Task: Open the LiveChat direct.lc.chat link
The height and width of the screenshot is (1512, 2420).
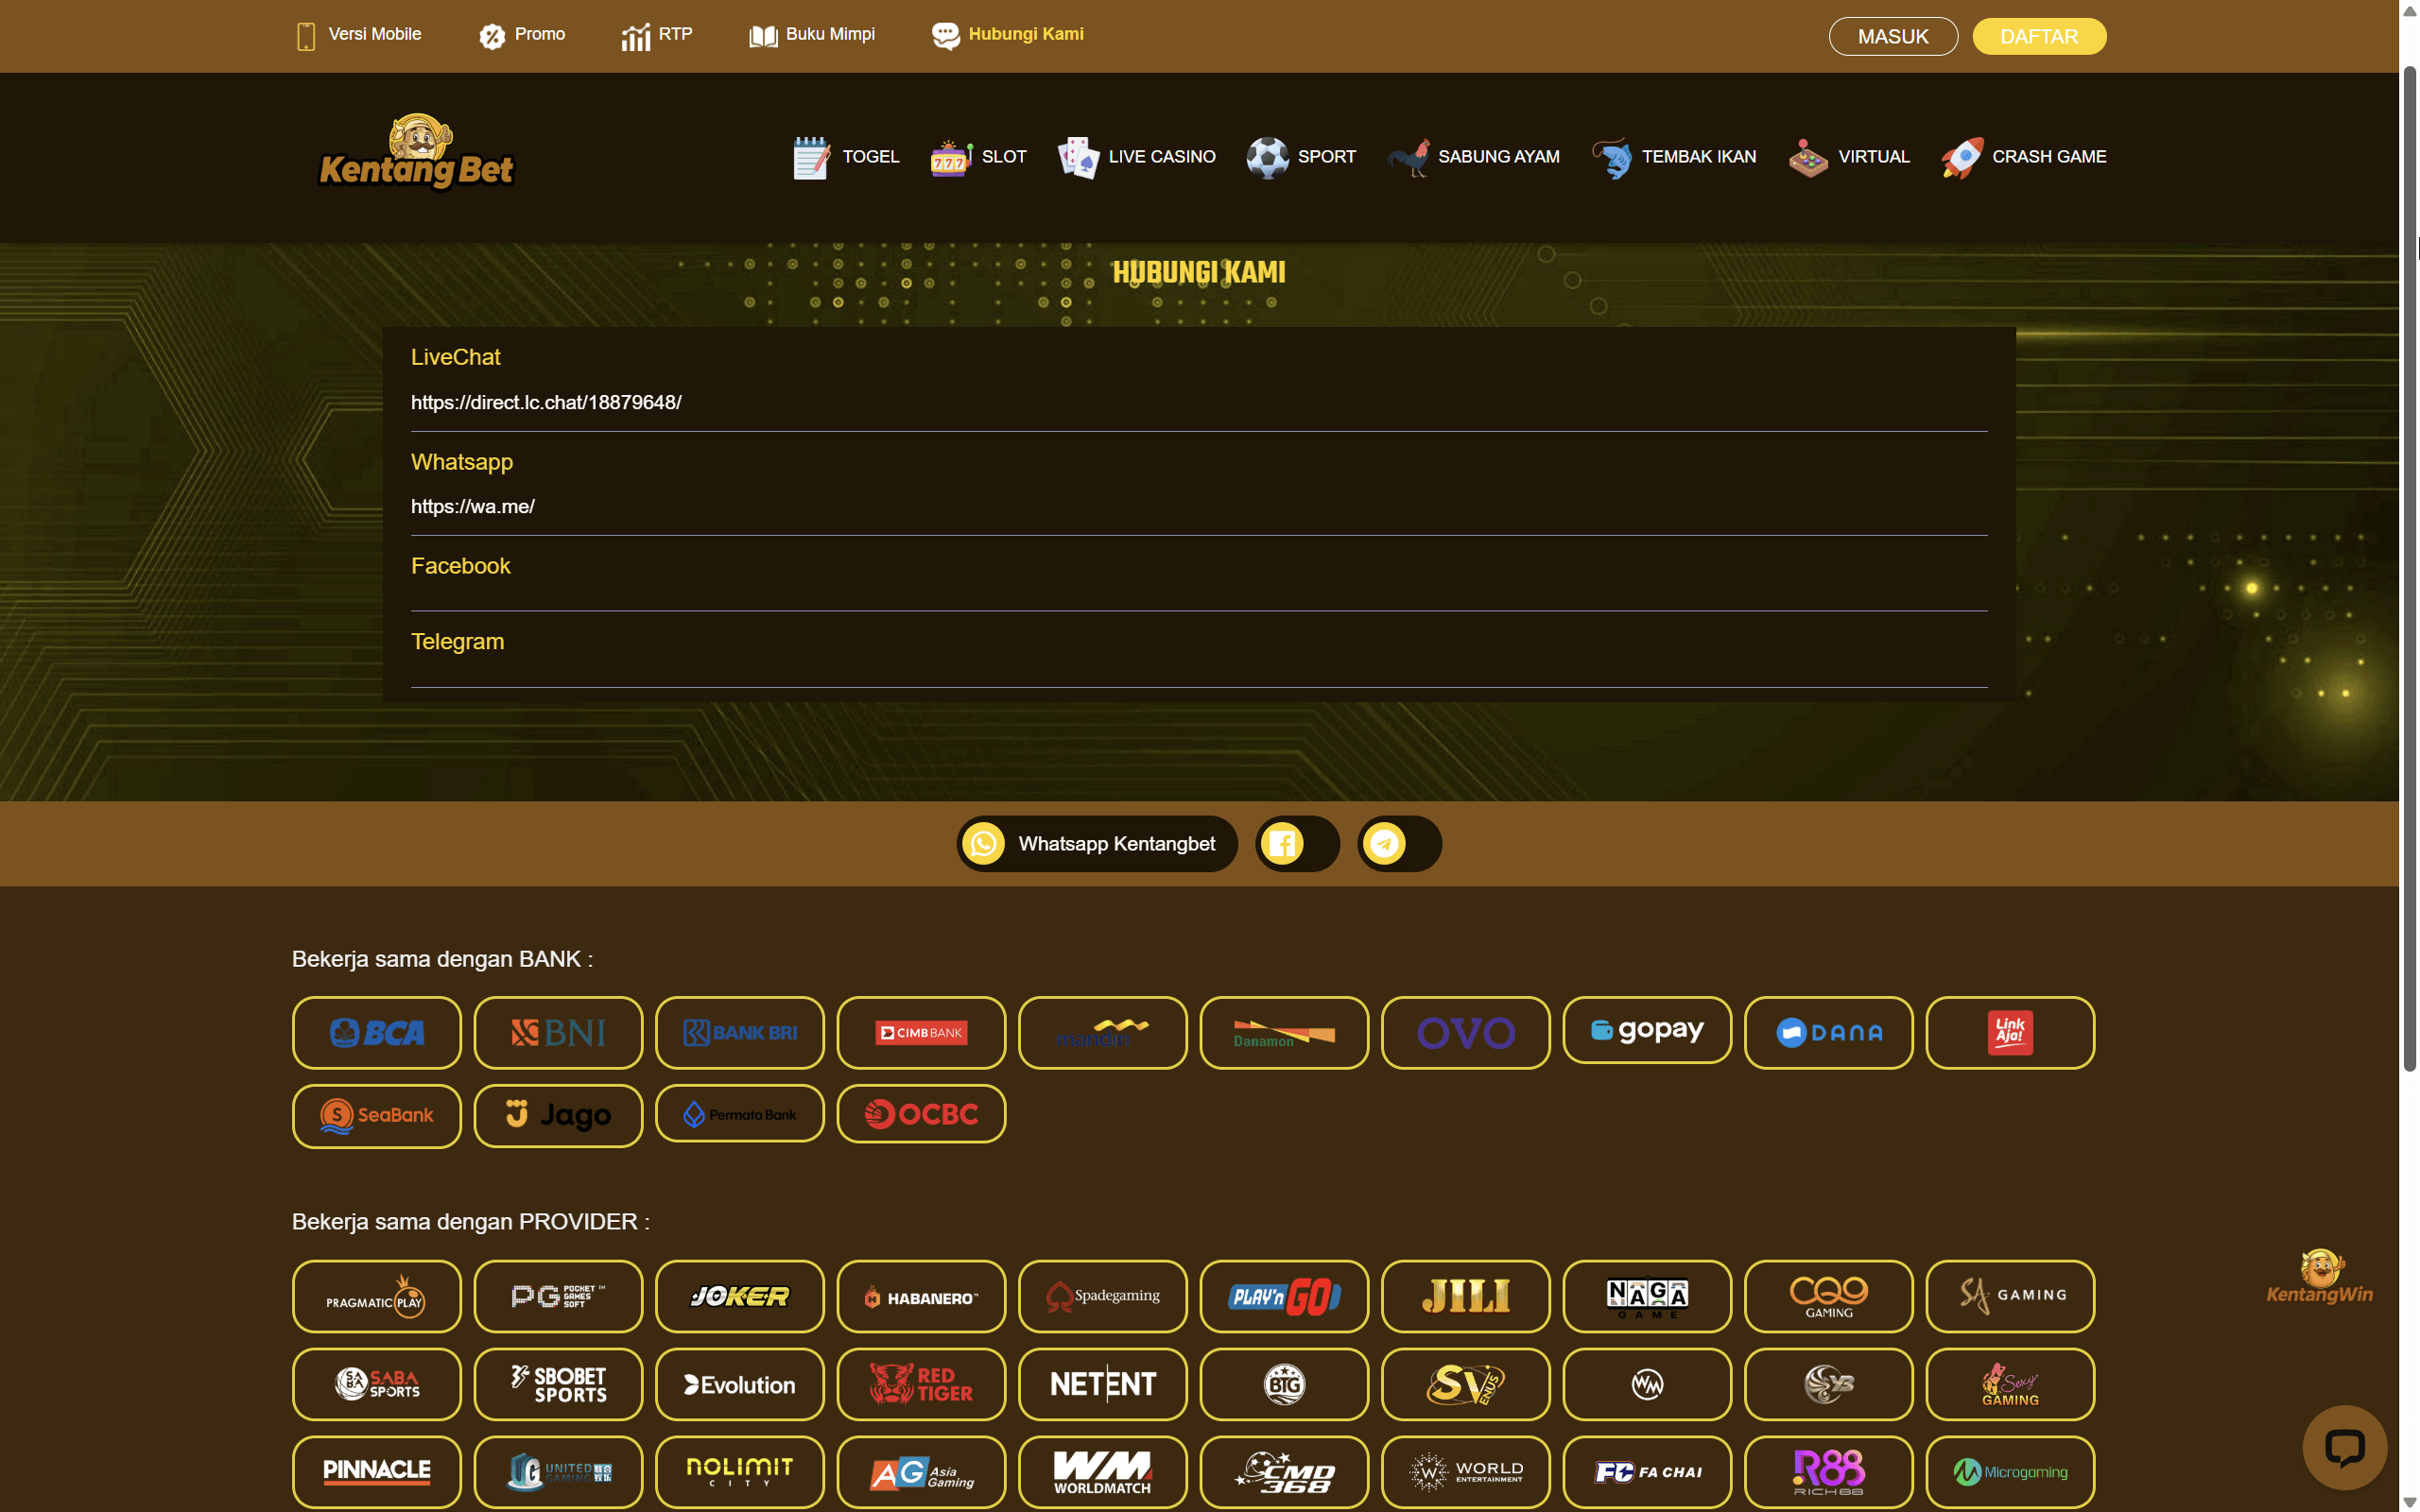Action: tap(546, 402)
